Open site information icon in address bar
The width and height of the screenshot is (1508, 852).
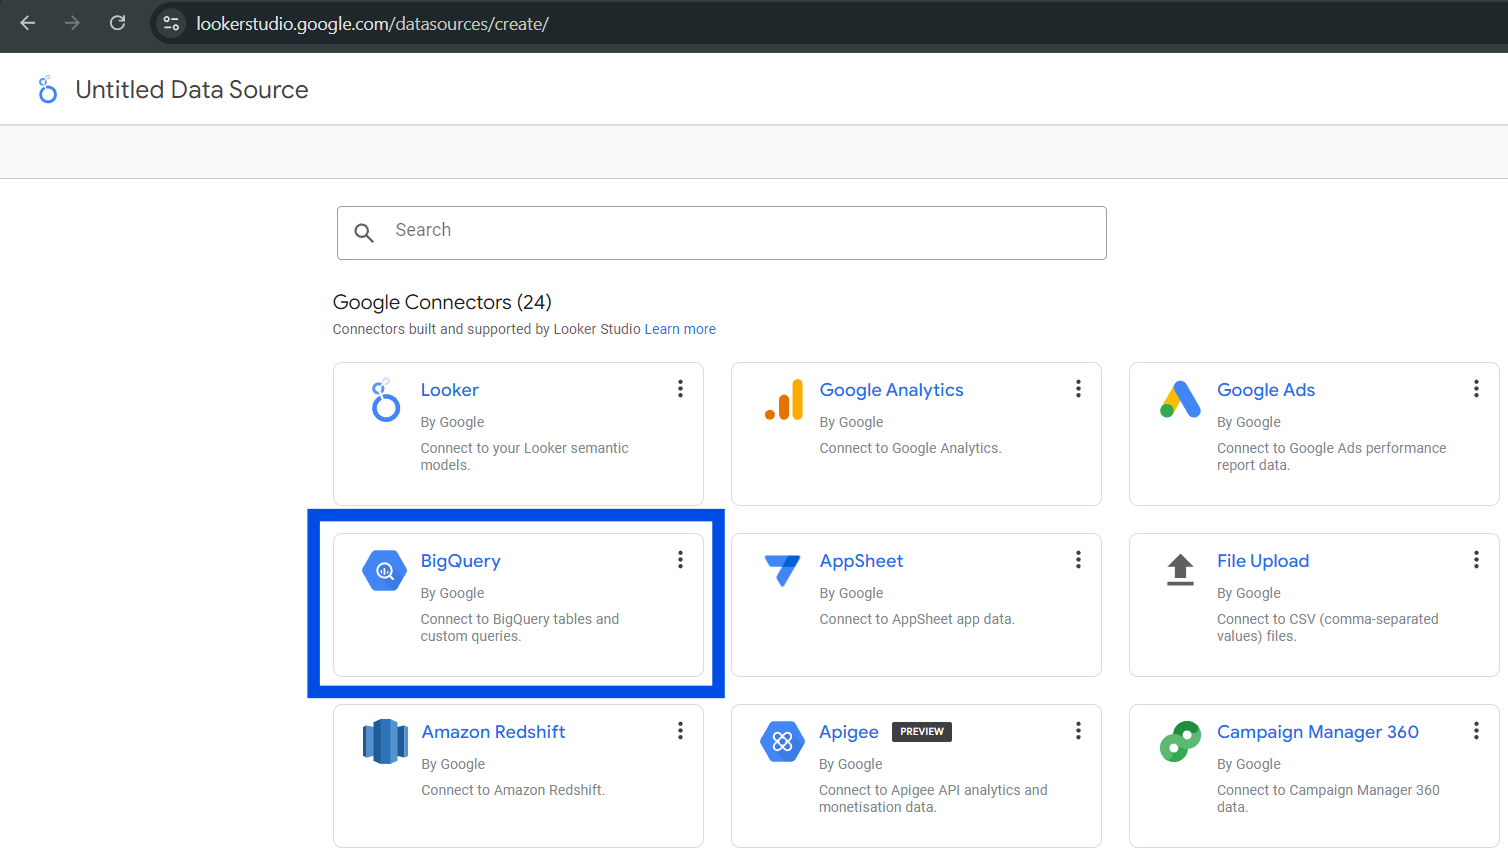(x=171, y=23)
